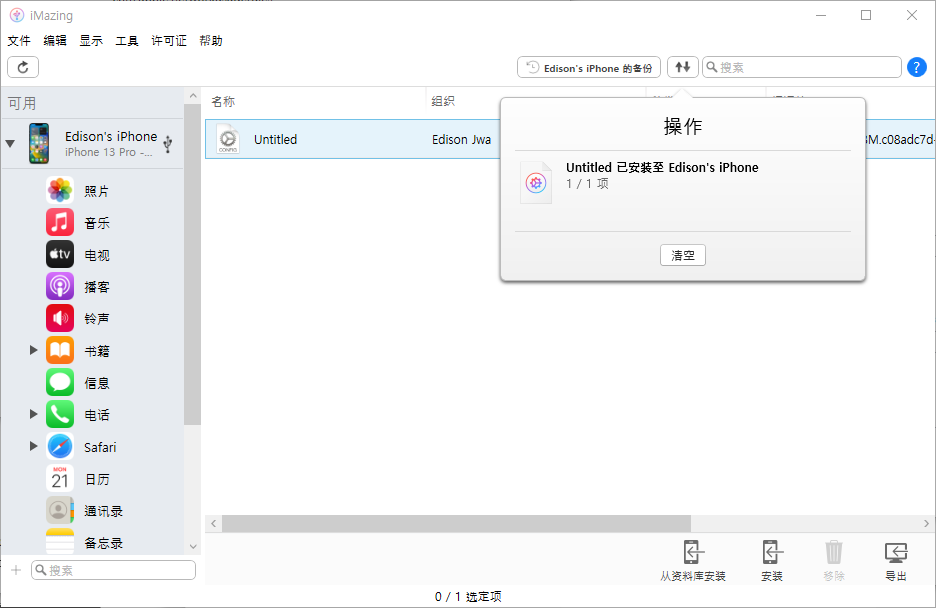
Task: Click the 从资料库安装 install from library icon
Action: (693, 560)
